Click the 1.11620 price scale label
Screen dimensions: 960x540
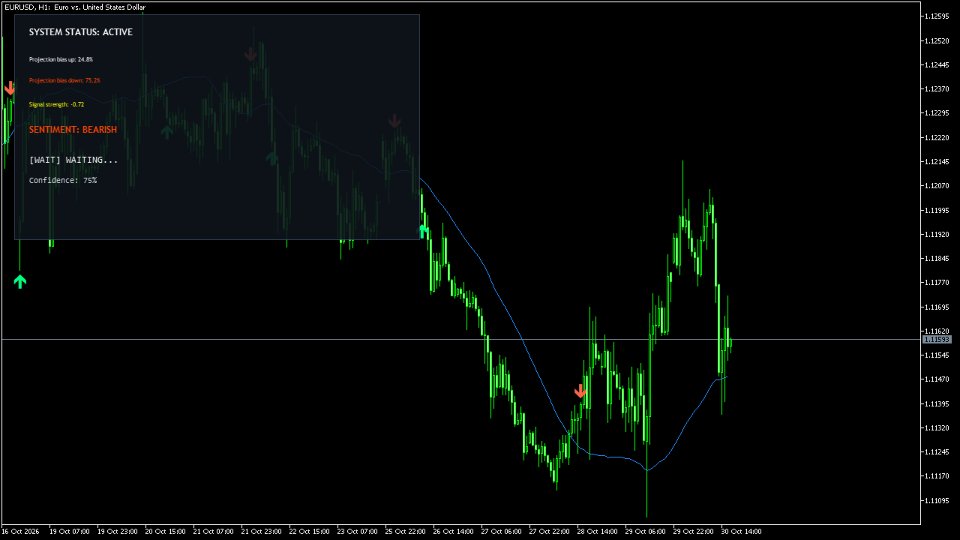[x=936, y=331]
